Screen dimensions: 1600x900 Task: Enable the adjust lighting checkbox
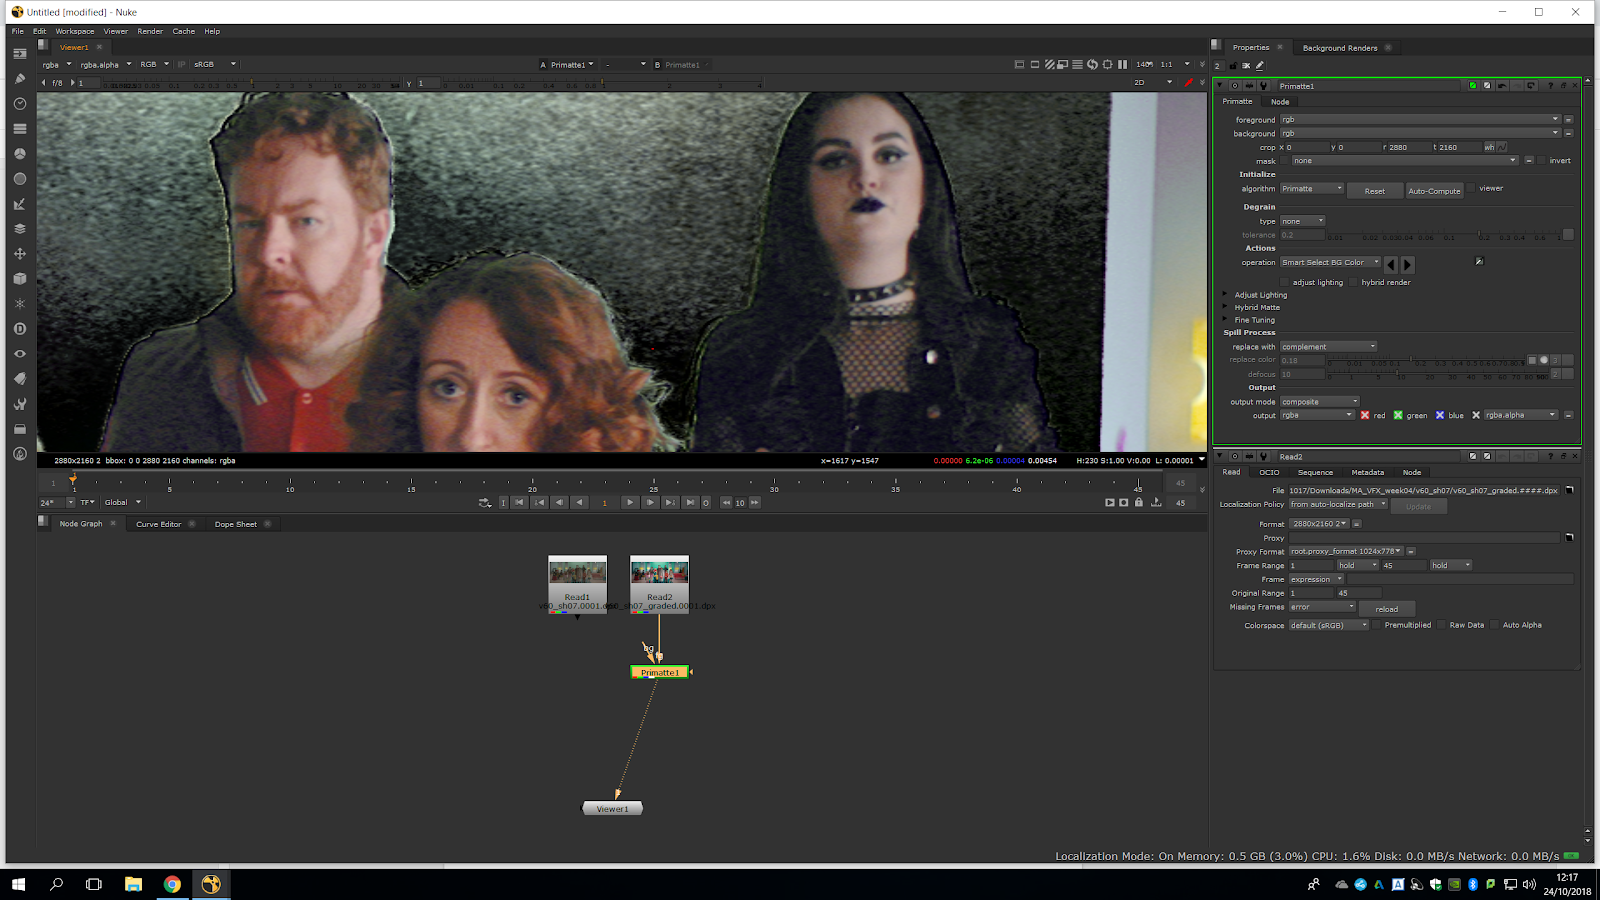tap(1286, 283)
